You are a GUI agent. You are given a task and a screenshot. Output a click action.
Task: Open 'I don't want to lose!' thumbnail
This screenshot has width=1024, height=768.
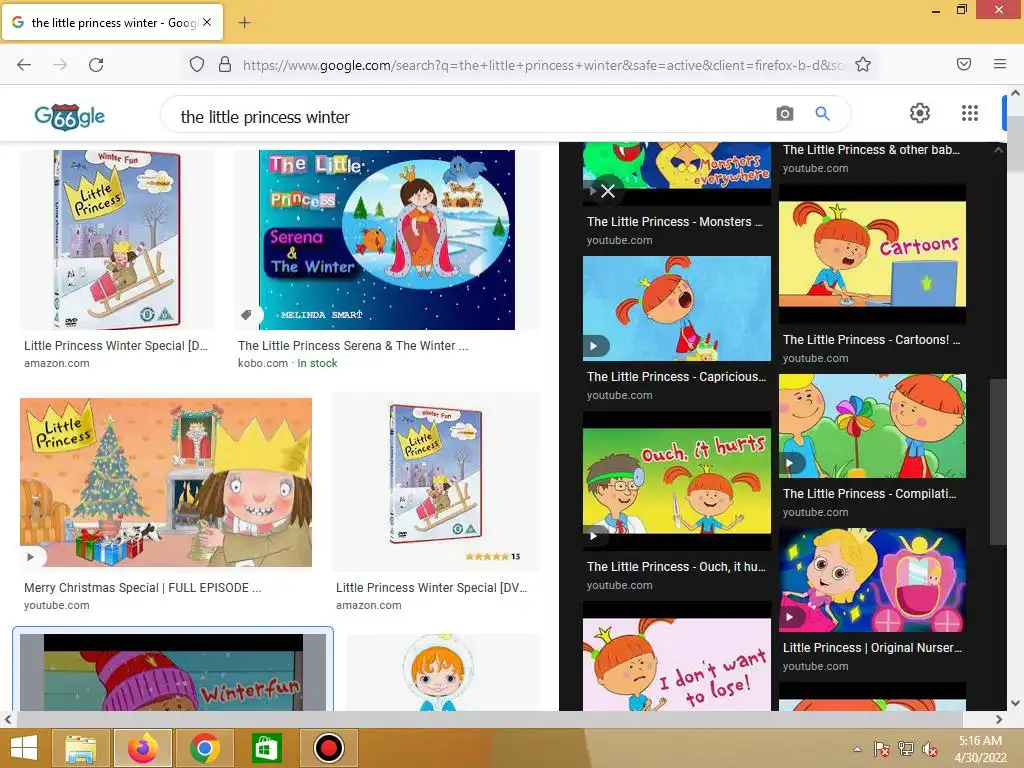click(677, 664)
